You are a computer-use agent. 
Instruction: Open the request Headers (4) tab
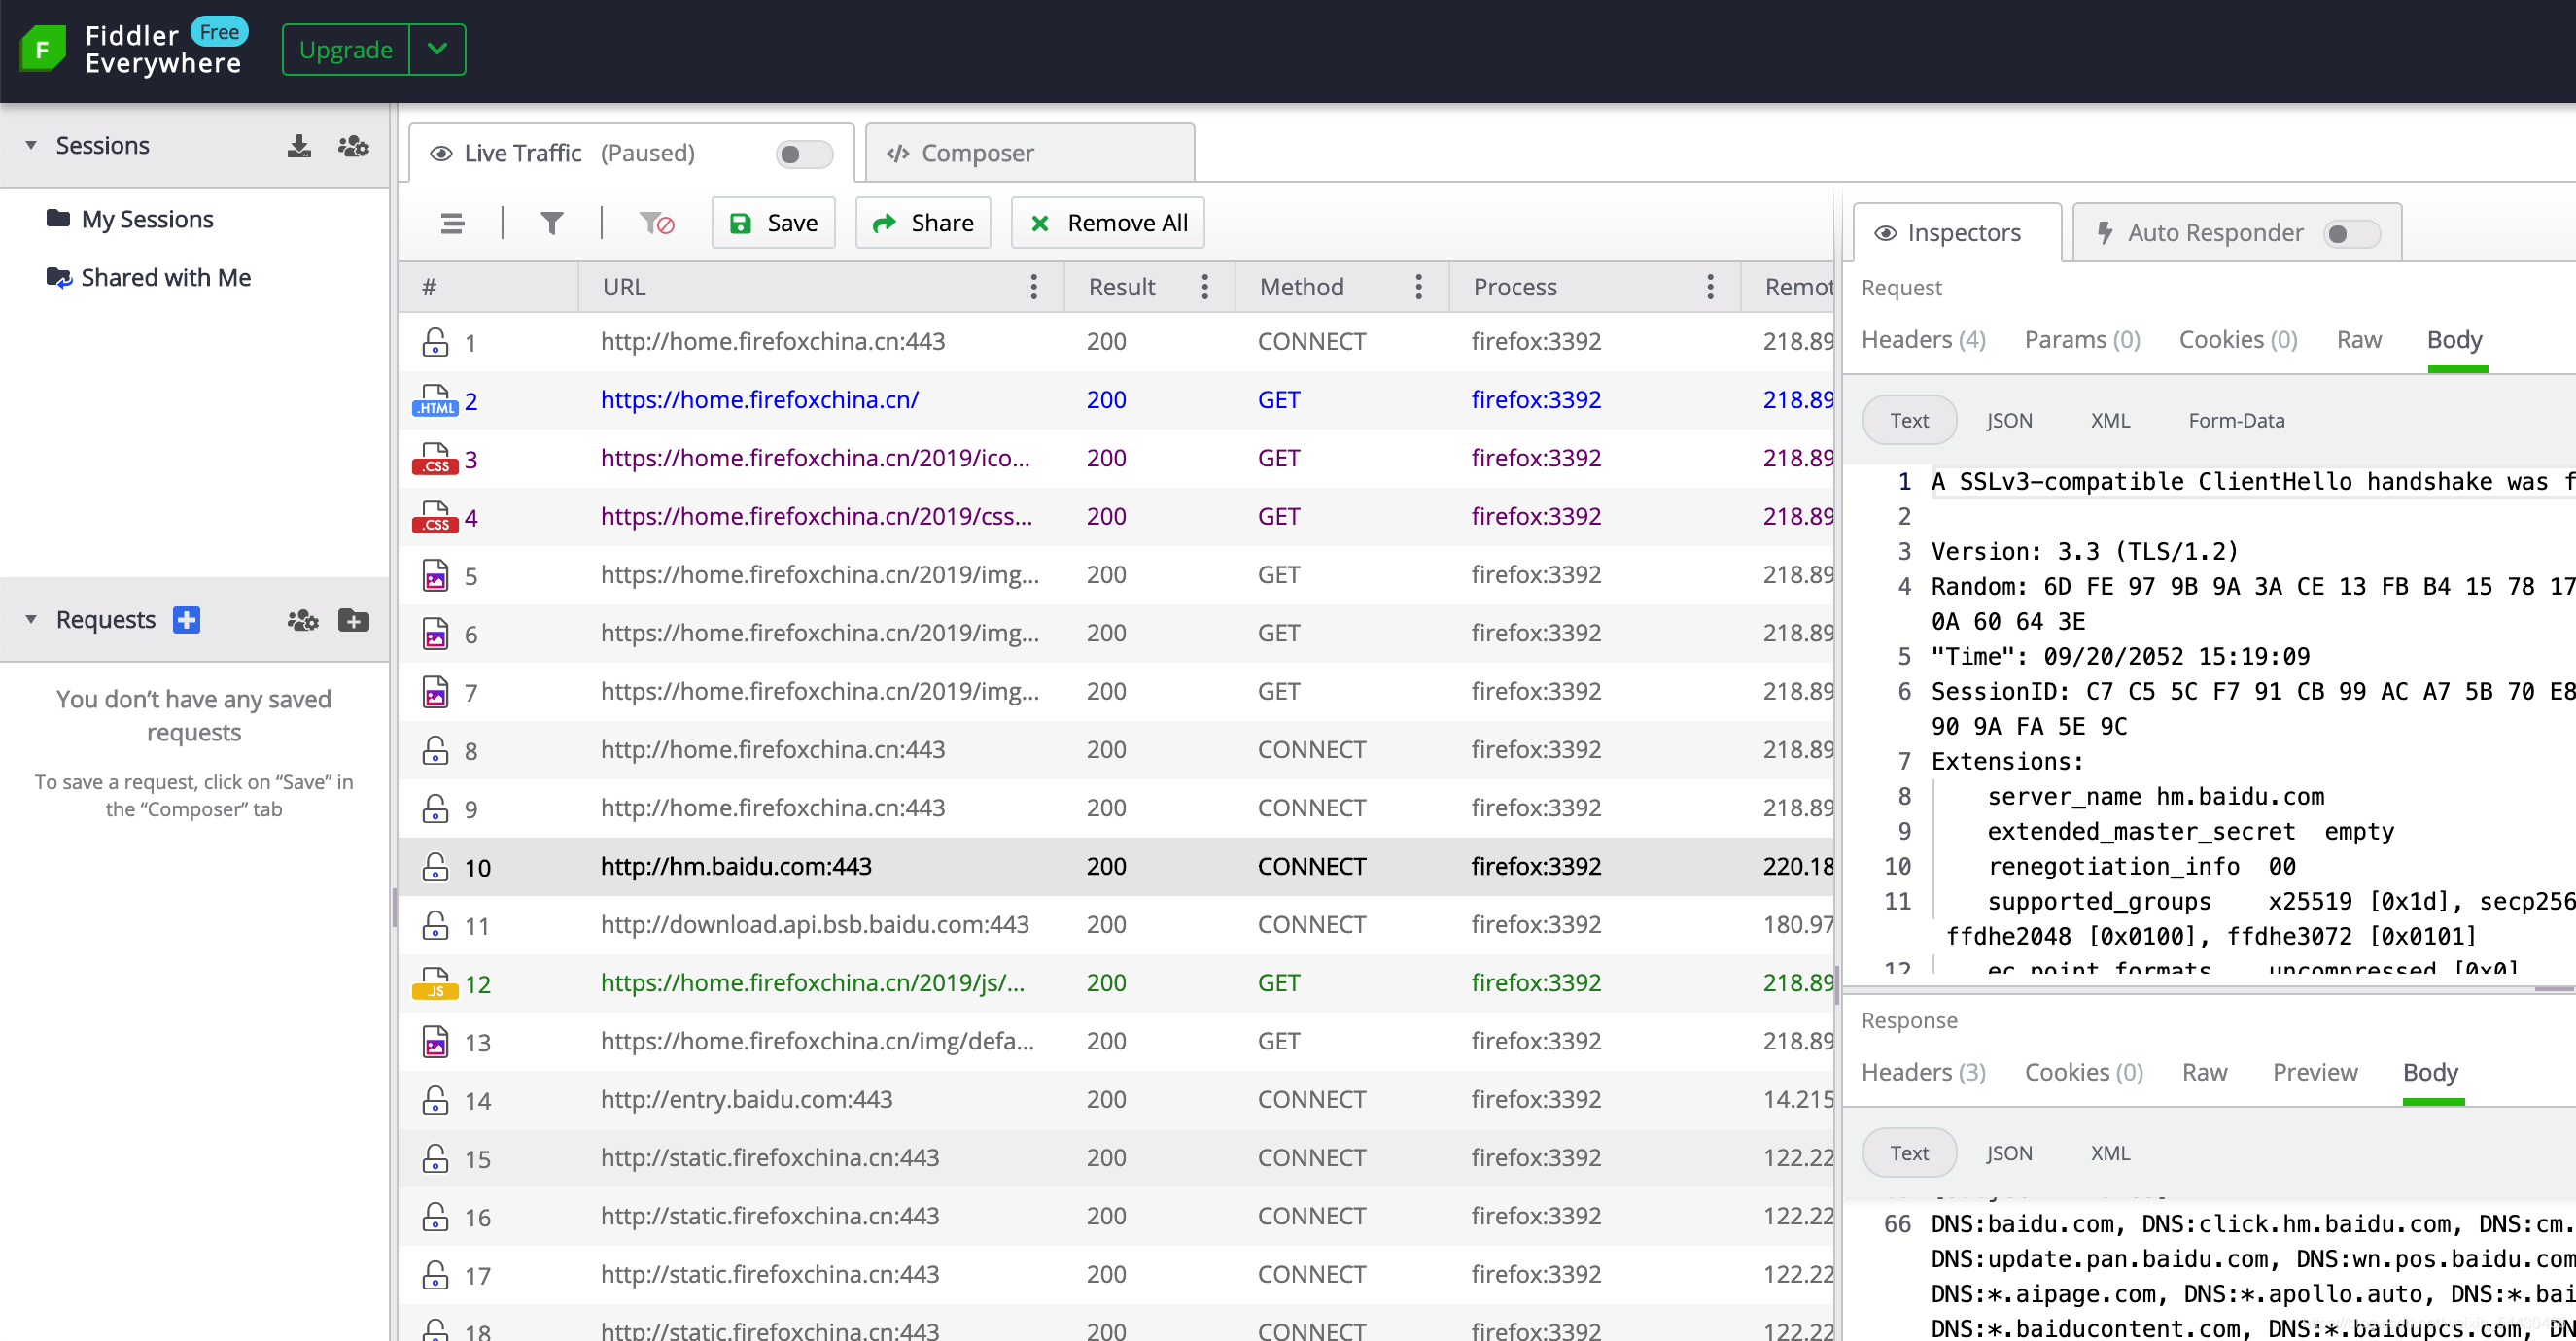[x=1922, y=340]
